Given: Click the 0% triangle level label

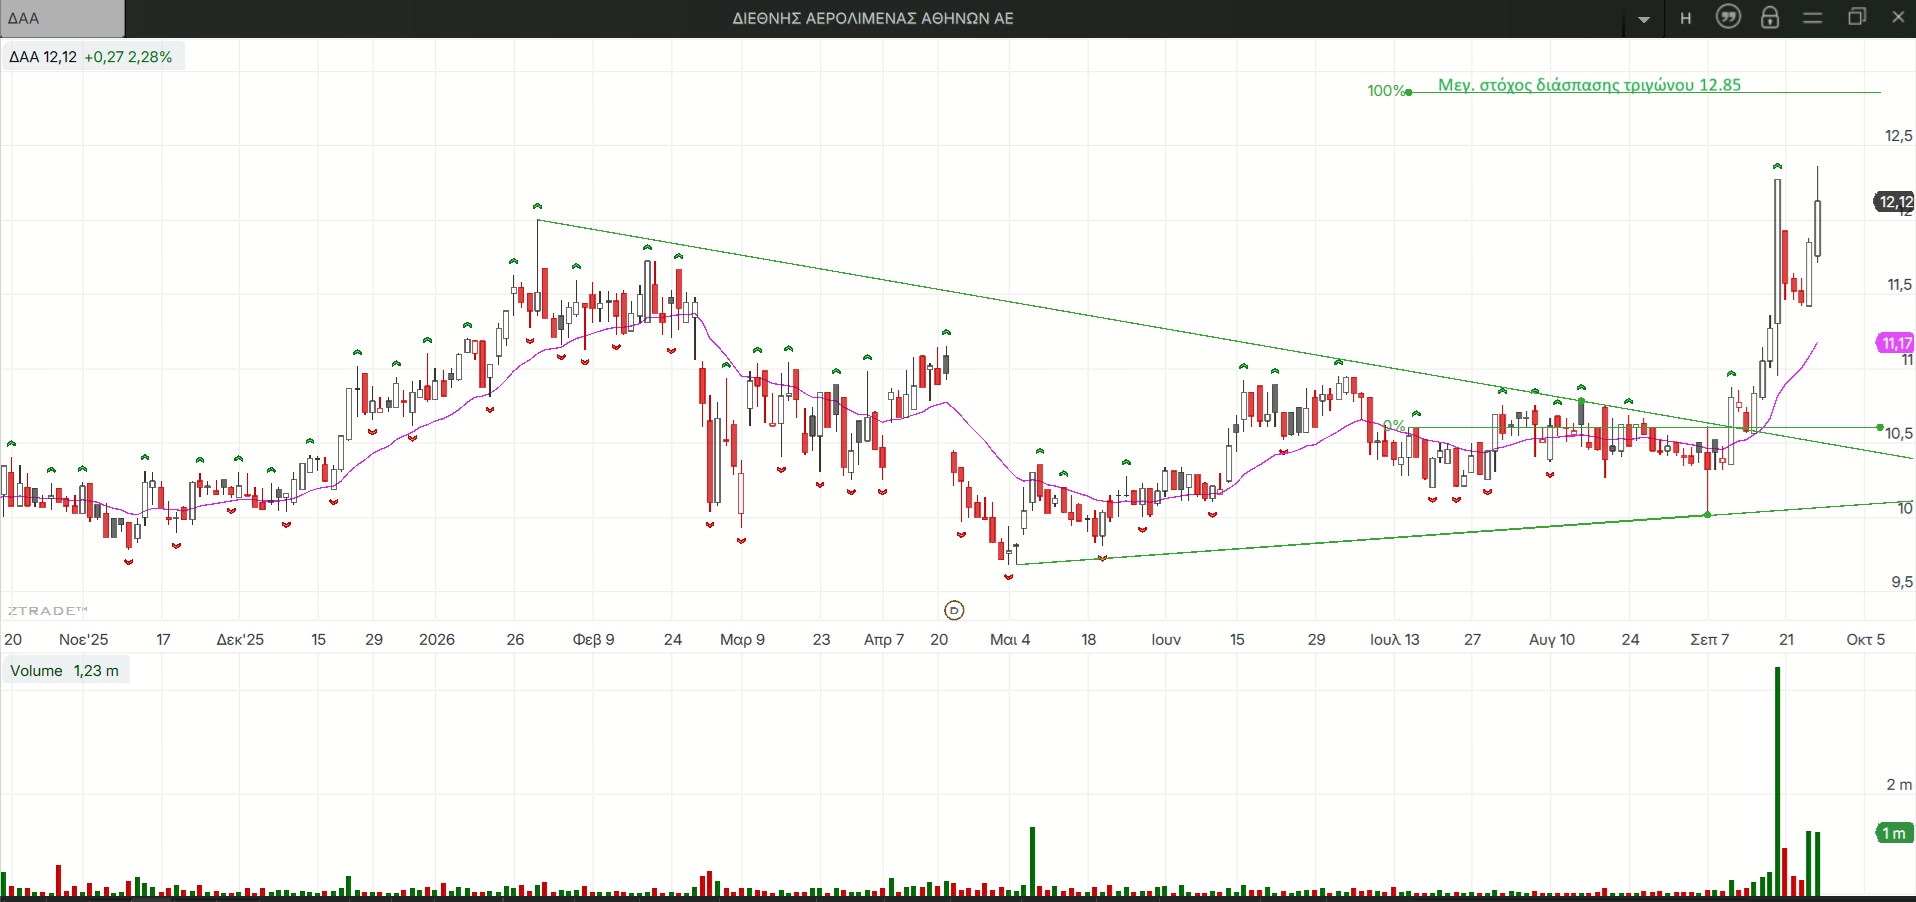Looking at the screenshot, I should pyautogui.click(x=1394, y=426).
